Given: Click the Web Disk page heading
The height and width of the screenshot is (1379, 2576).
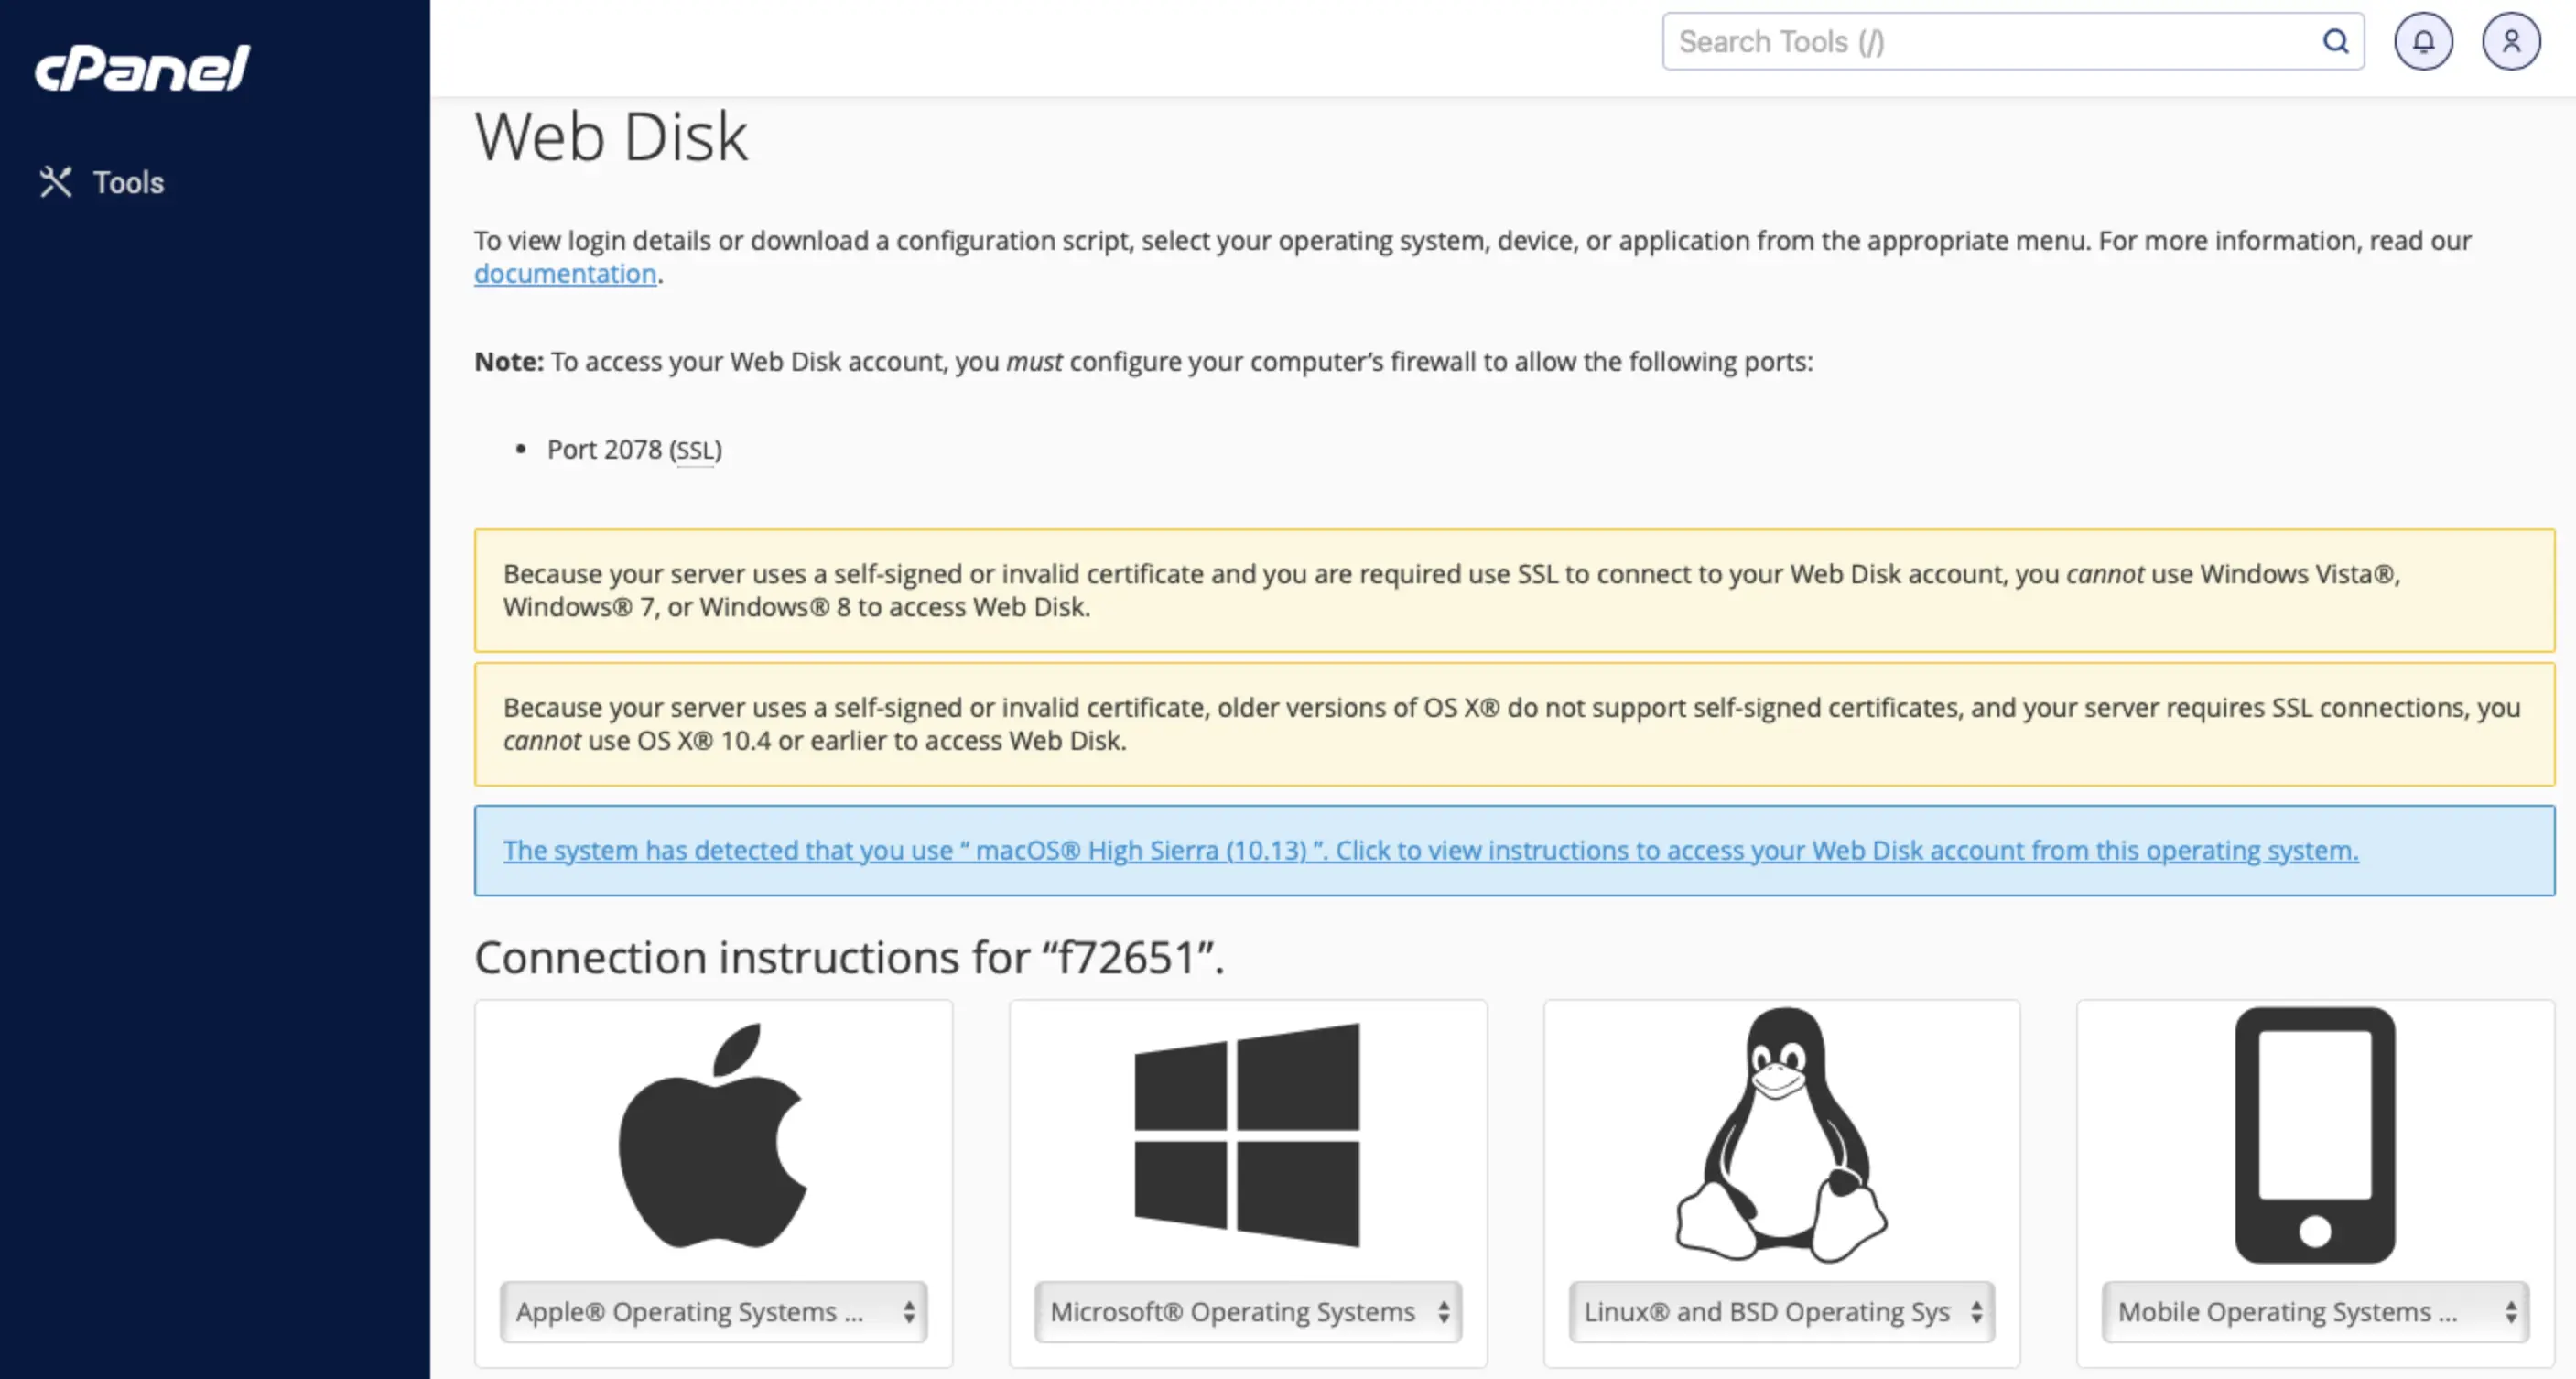Looking at the screenshot, I should pos(611,137).
